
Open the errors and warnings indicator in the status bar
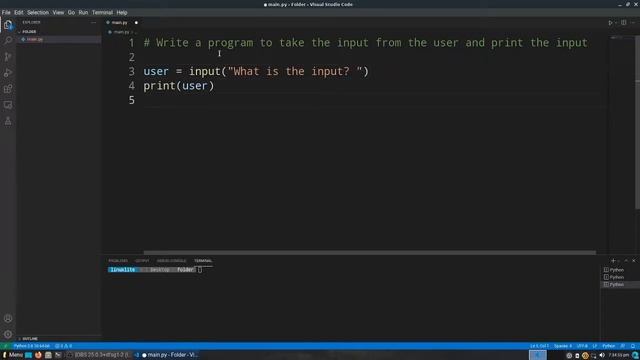tap(63, 346)
